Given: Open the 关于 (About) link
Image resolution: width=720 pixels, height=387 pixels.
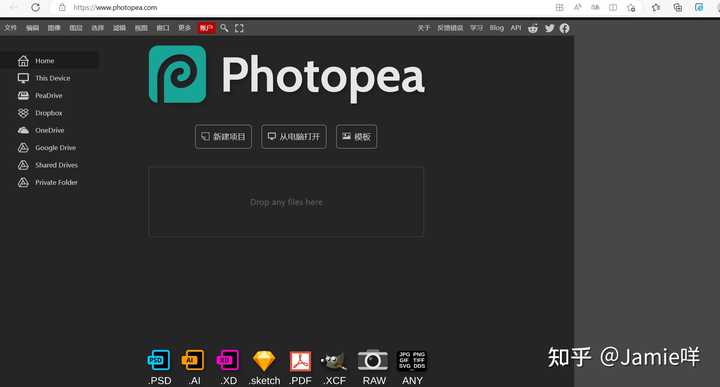Looking at the screenshot, I should tap(424, 28).
